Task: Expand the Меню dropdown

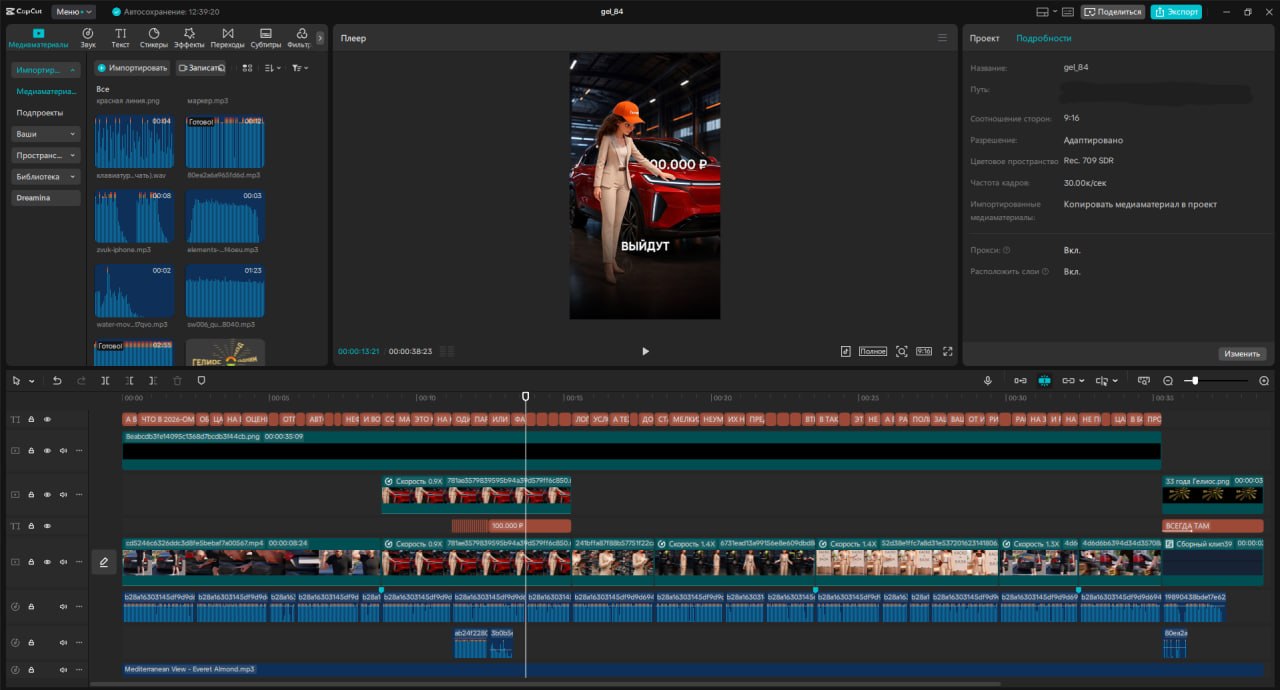Action: [74, 12]
